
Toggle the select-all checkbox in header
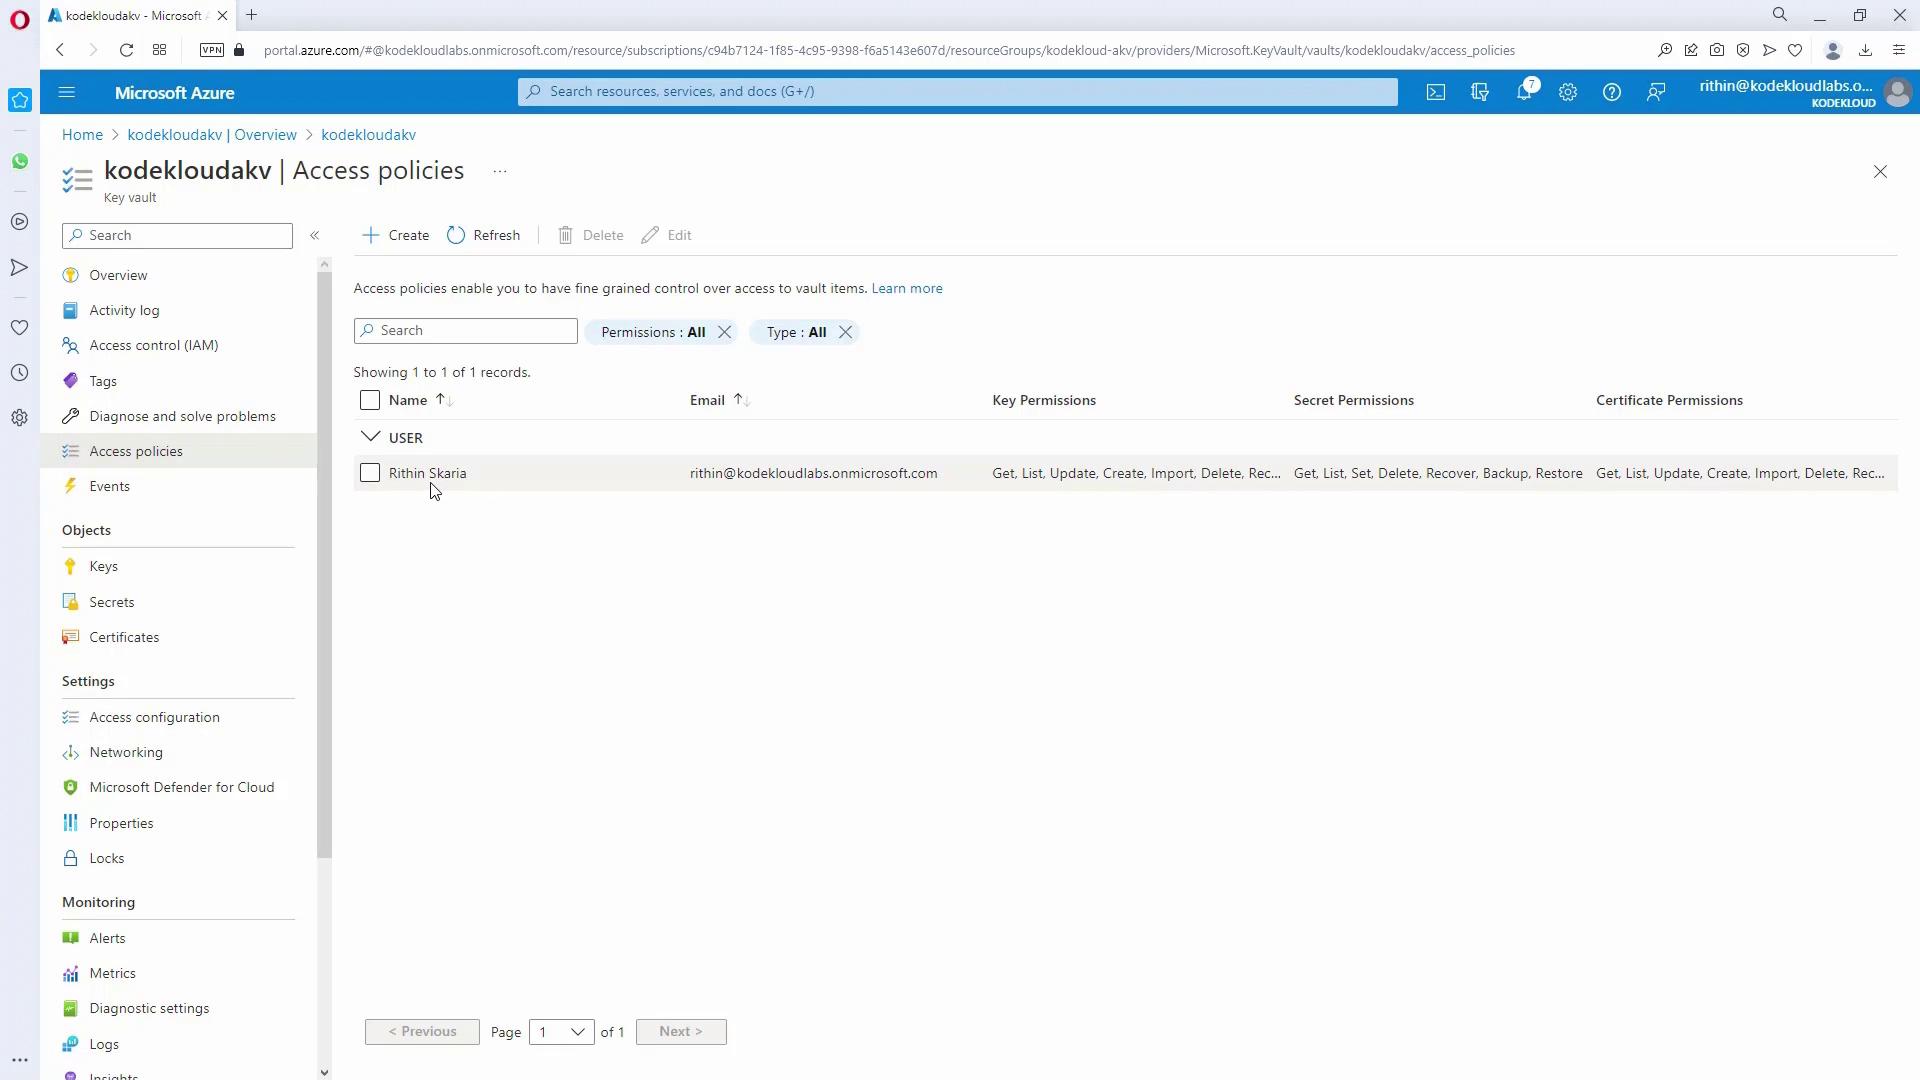point(370,400)
